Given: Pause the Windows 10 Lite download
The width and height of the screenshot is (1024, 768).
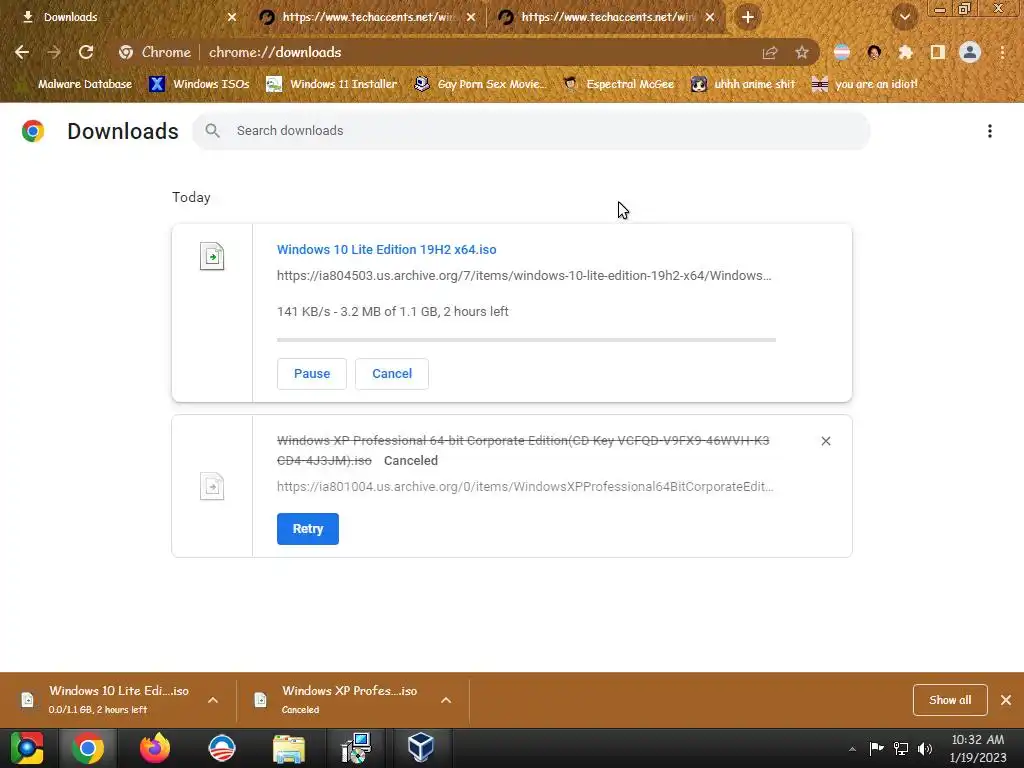Looking at the screenshot, I should (312, 374).
